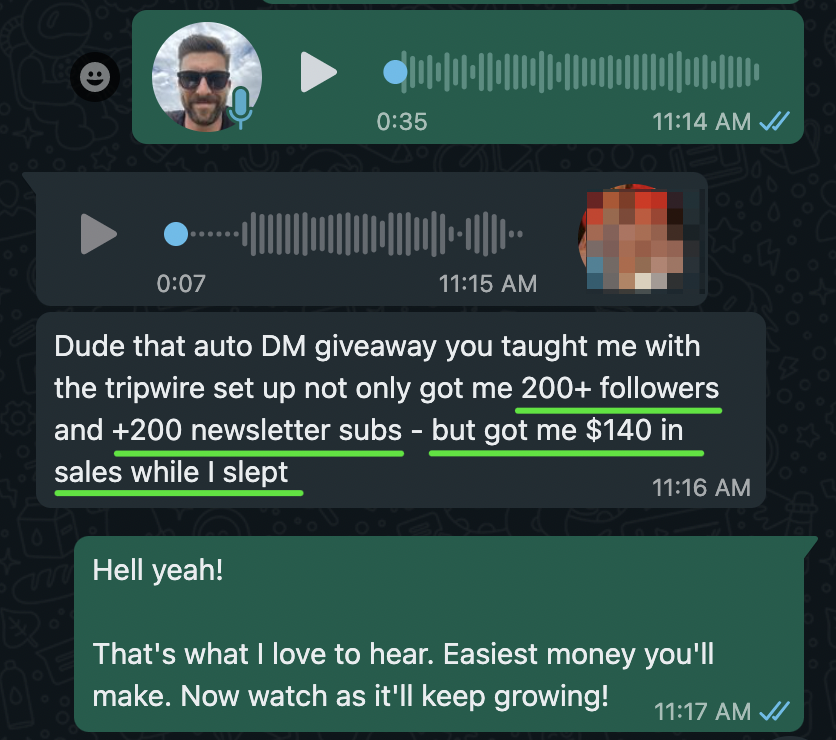Click the sender's sunglasses profile photo
This screenshot has height=740, width=836.
pyautogui.click(x=207, y=77)
